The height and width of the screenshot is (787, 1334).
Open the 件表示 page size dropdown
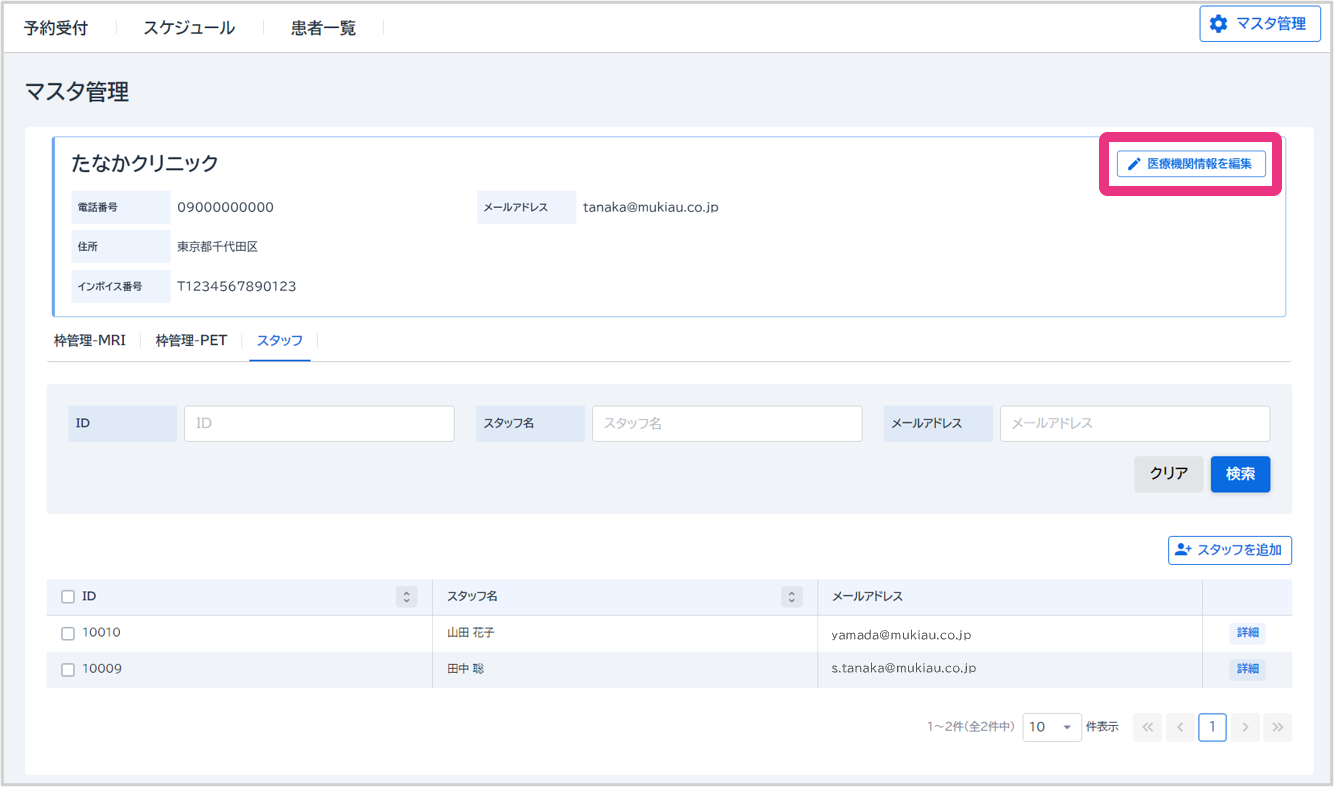tap(1051, 727)
